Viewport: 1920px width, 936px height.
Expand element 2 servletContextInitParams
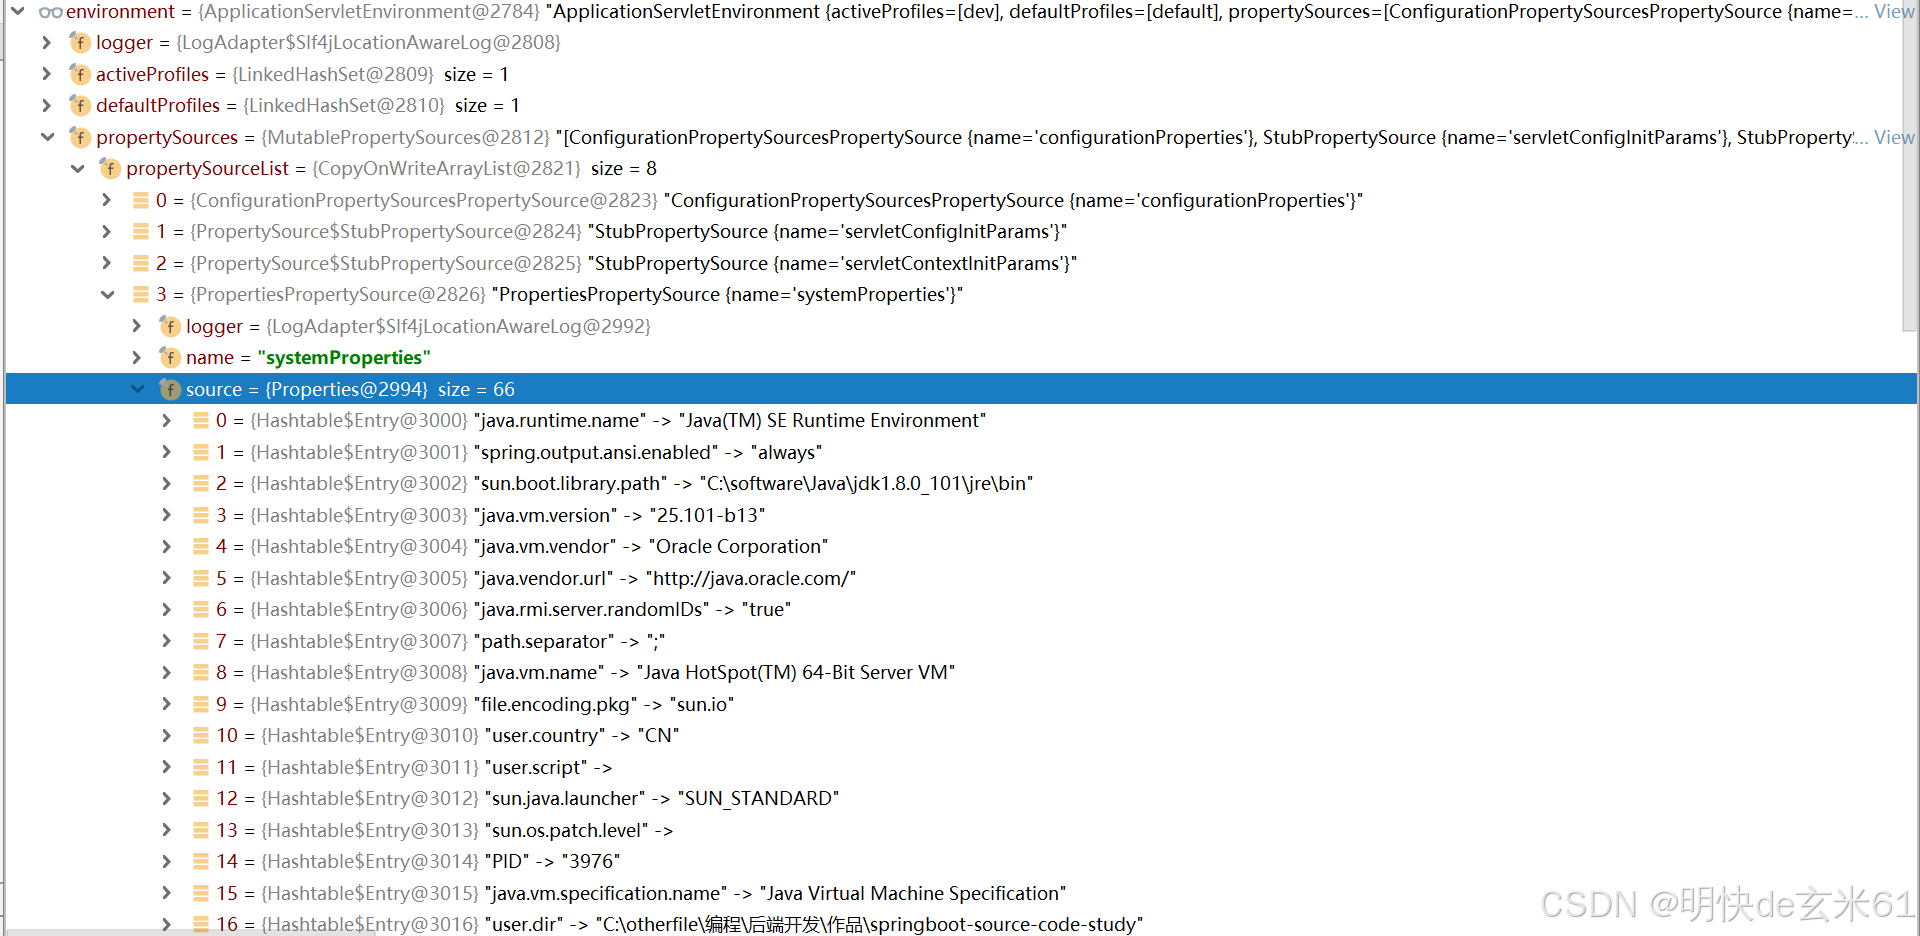[107, 263]
